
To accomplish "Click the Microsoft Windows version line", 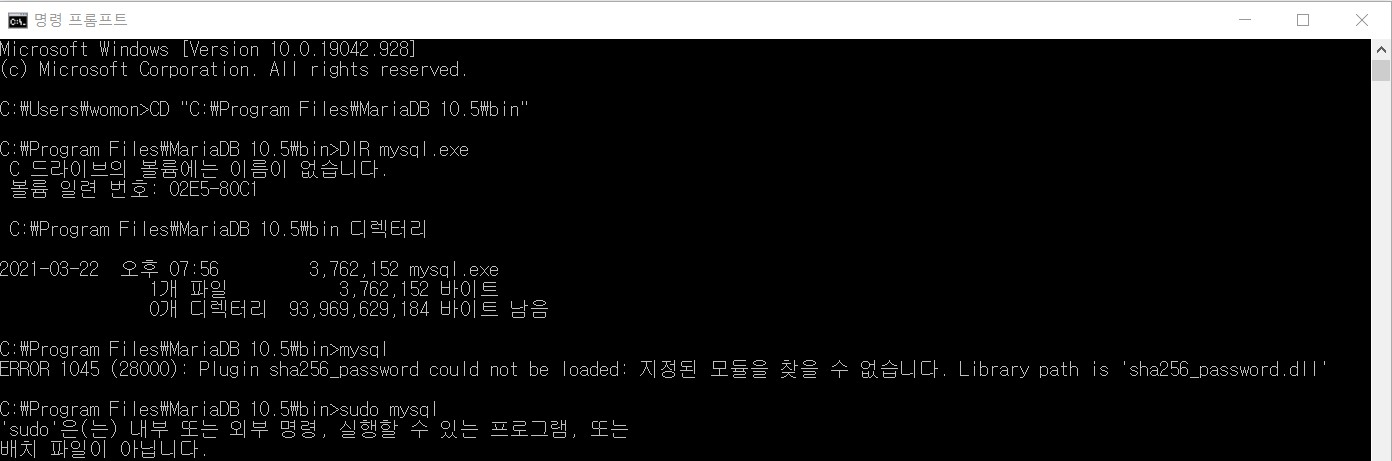I will point(209,49).
